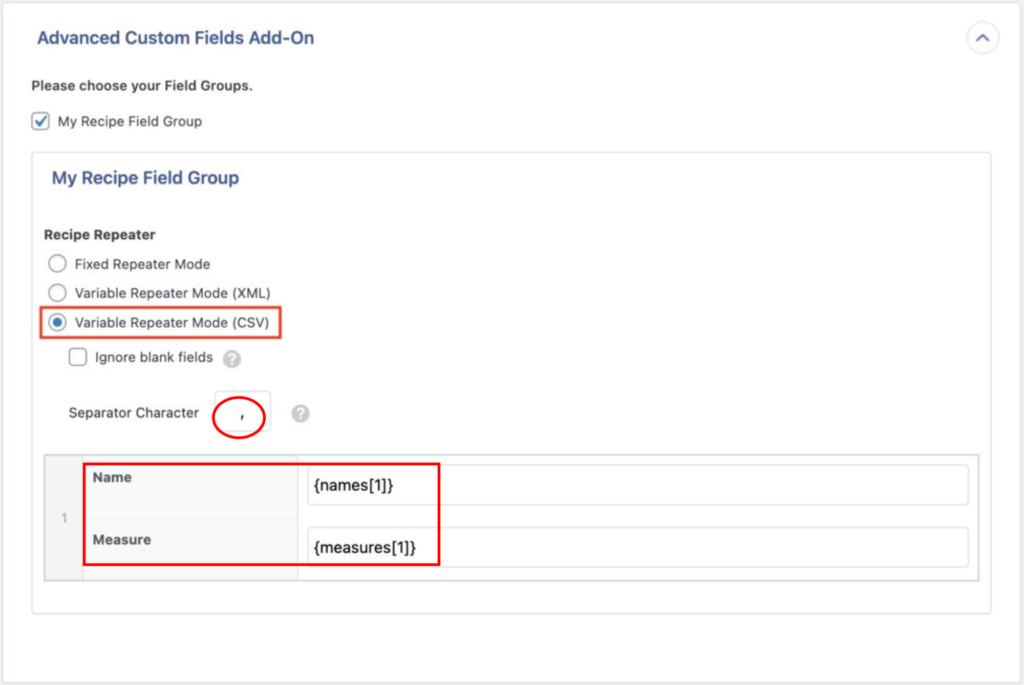1024x685 pixels.
Task: Select Variable Repeater Mode (CSV)
Action: (x=57, y=322)
